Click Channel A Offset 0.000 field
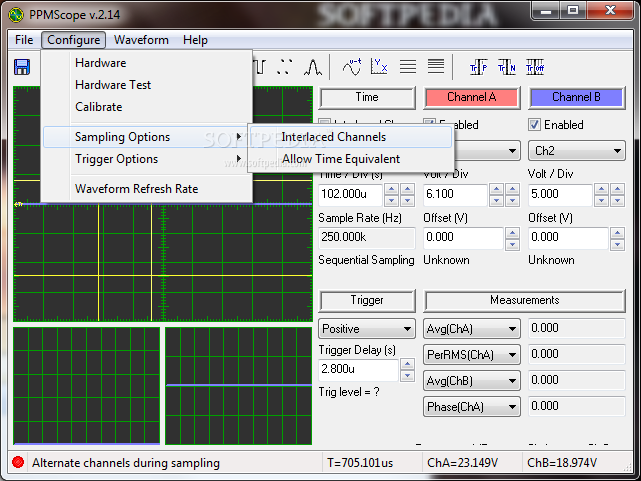The width and height of the screenshot is (641, 481). [x=463, y=237]
